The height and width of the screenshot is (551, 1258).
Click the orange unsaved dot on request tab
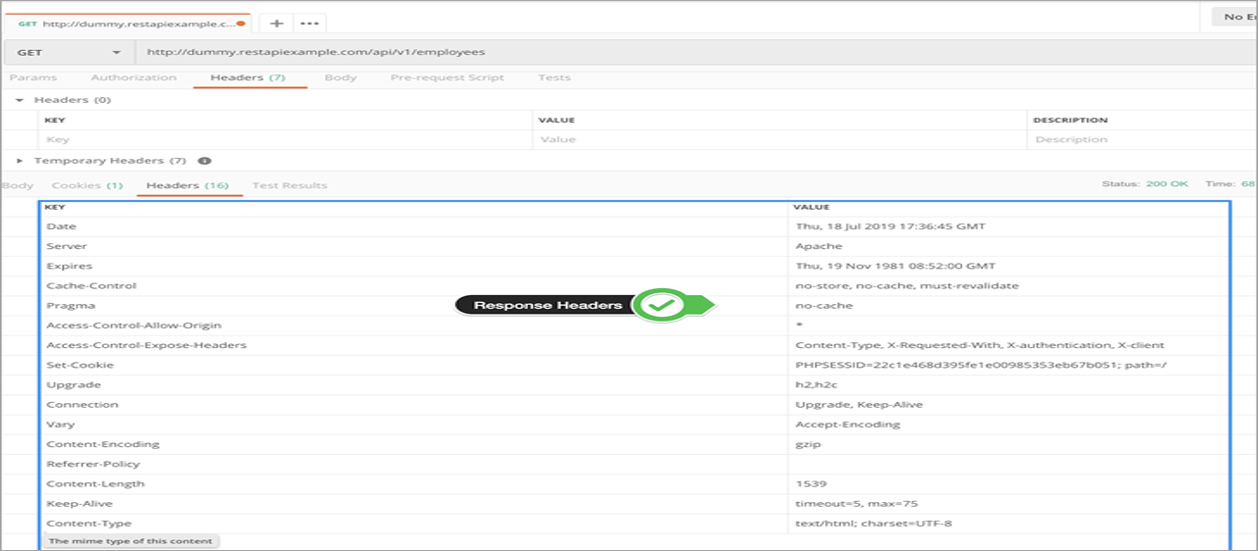[241, 23]
